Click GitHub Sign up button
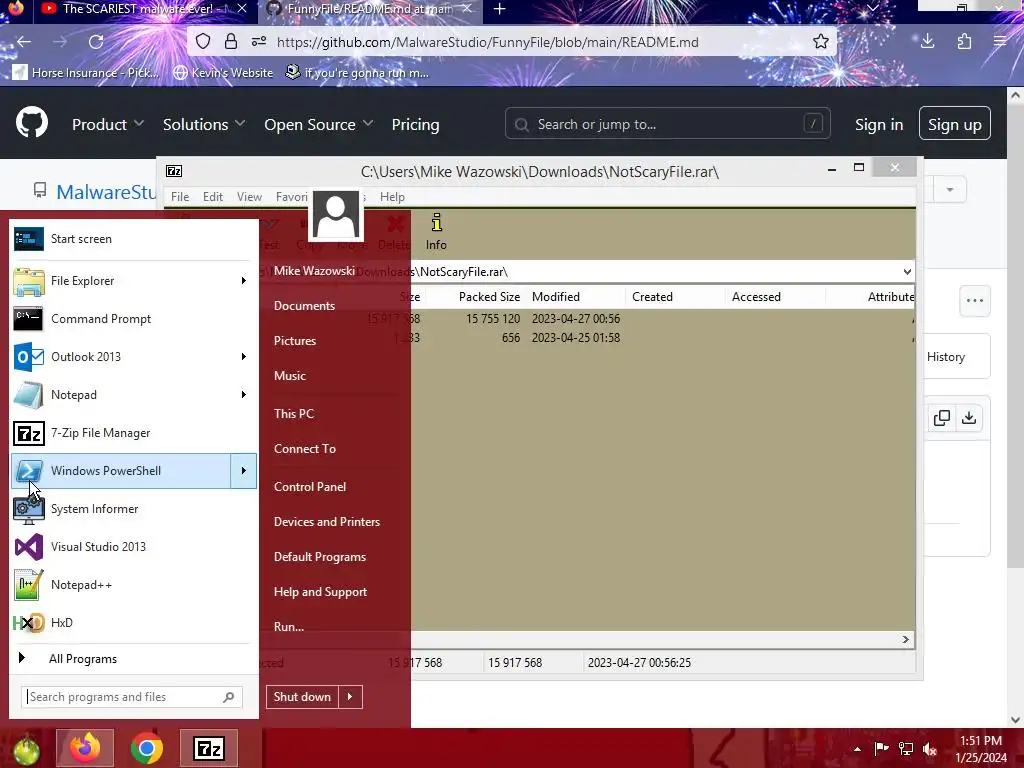Viewport: 1024px width, 768px height. (955, 123)
